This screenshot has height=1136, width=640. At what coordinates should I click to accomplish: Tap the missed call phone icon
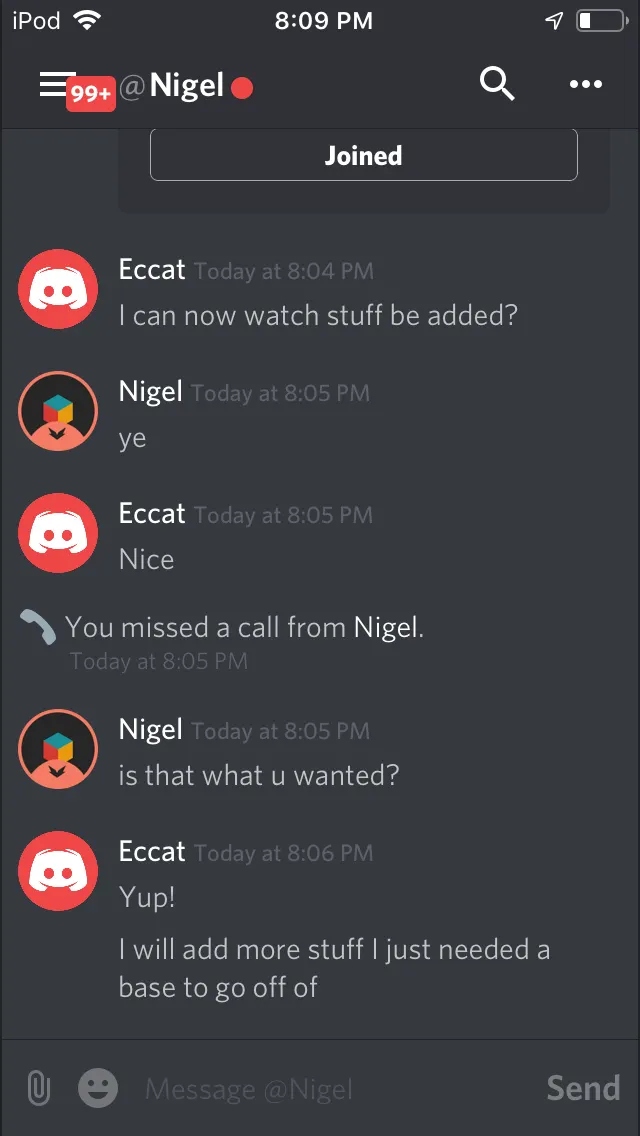[x=38, y=627]
